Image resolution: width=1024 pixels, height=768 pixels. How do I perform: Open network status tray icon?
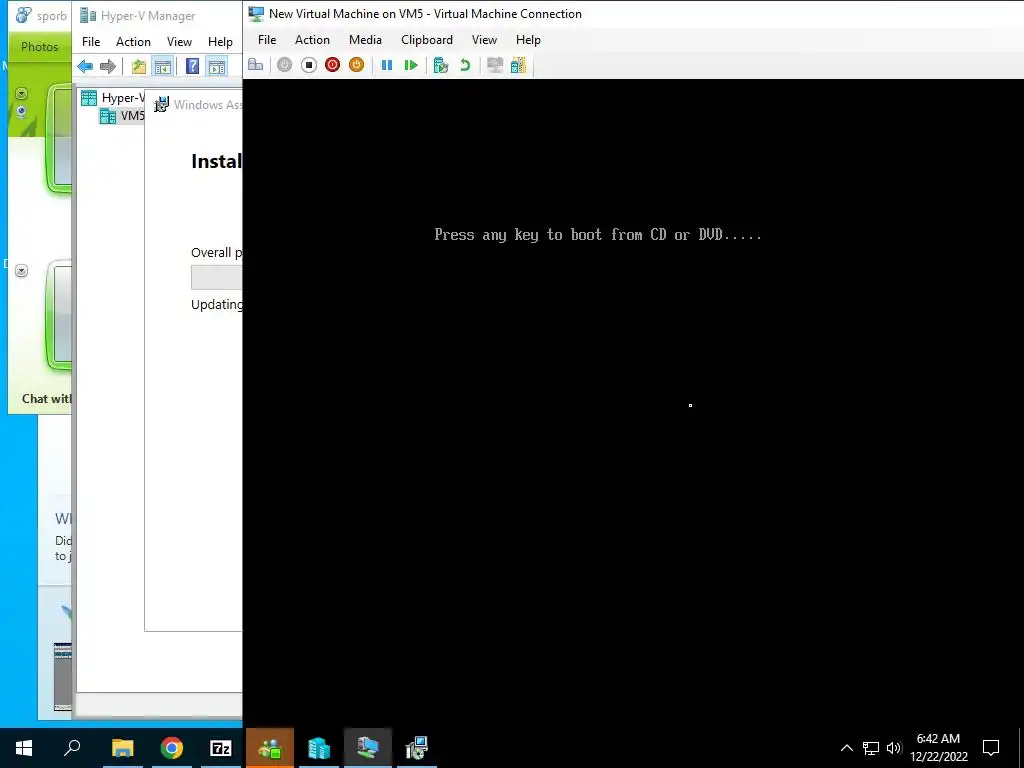pyautogui.click(x=871, y=748)
